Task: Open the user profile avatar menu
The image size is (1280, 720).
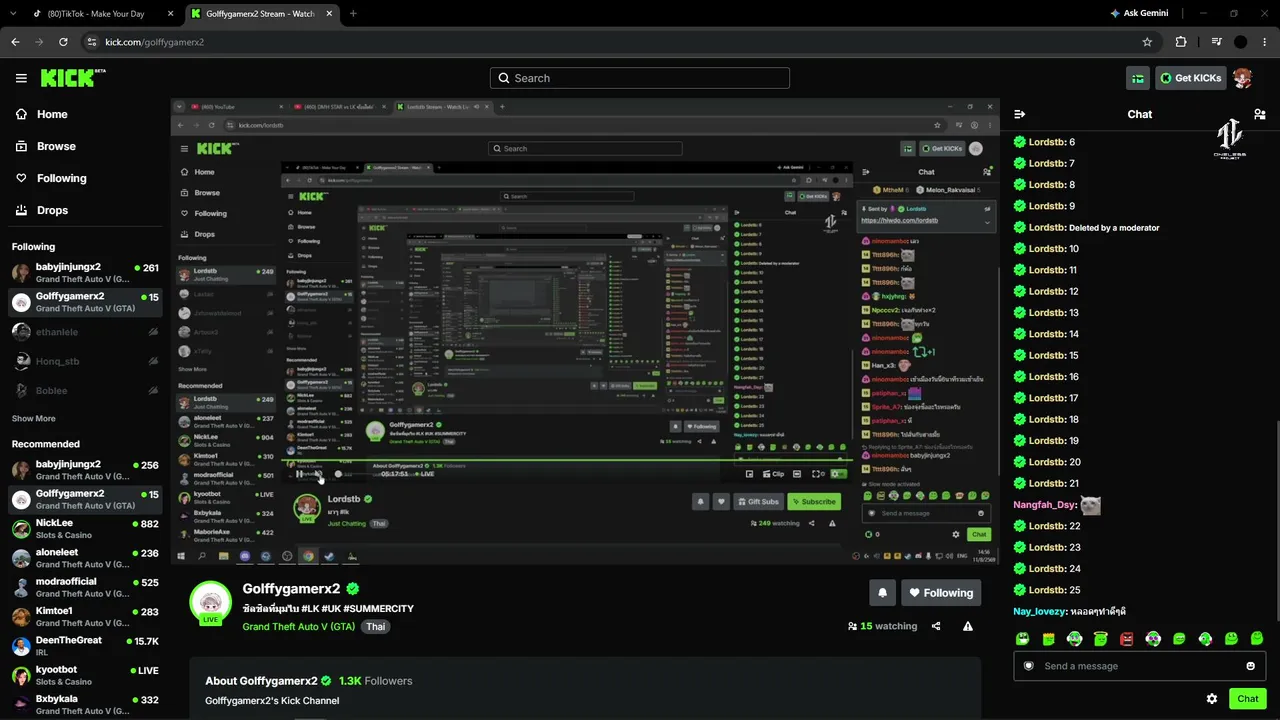Action: (x=1242, y=78)
